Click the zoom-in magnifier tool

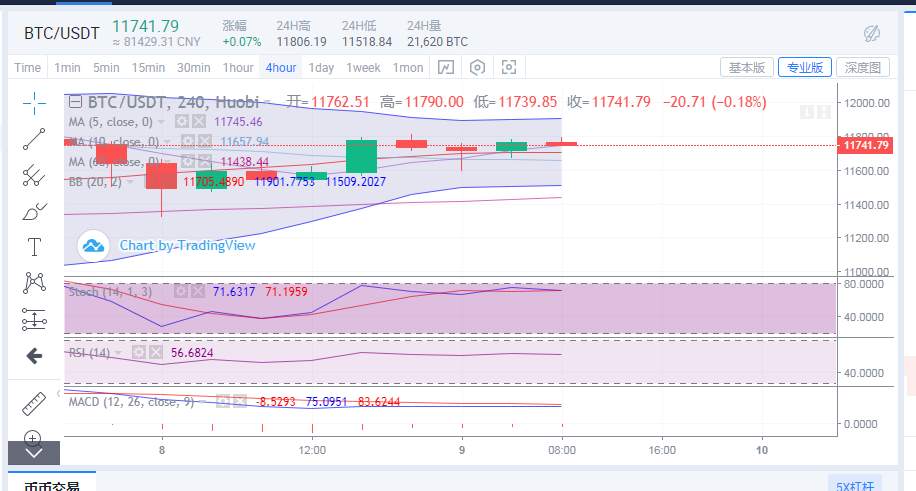[x=33, y=437]
